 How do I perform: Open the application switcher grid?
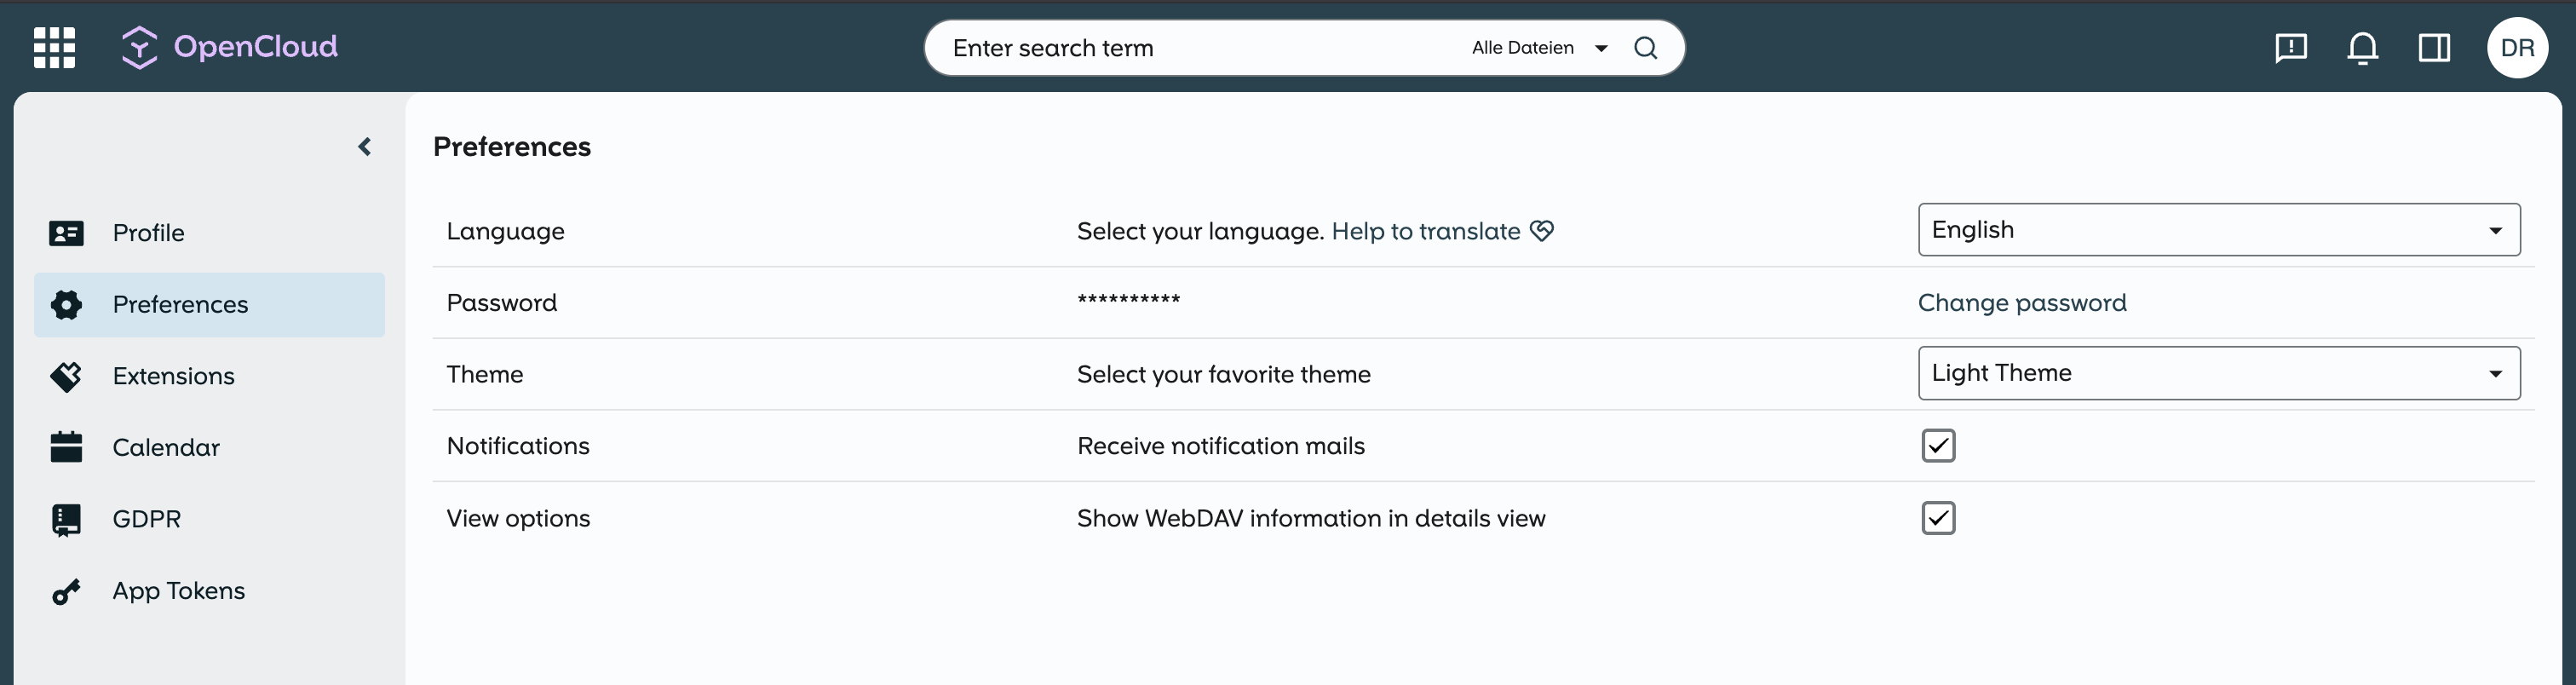pos(54,47)
